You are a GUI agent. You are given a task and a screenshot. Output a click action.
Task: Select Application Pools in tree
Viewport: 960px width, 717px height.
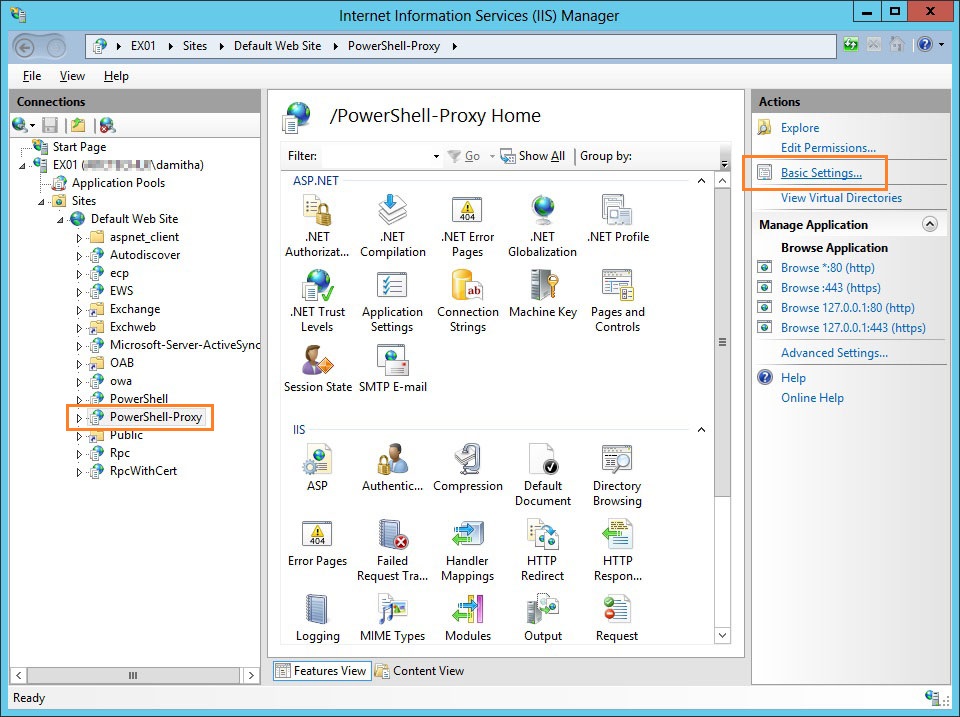click(118, 183)
